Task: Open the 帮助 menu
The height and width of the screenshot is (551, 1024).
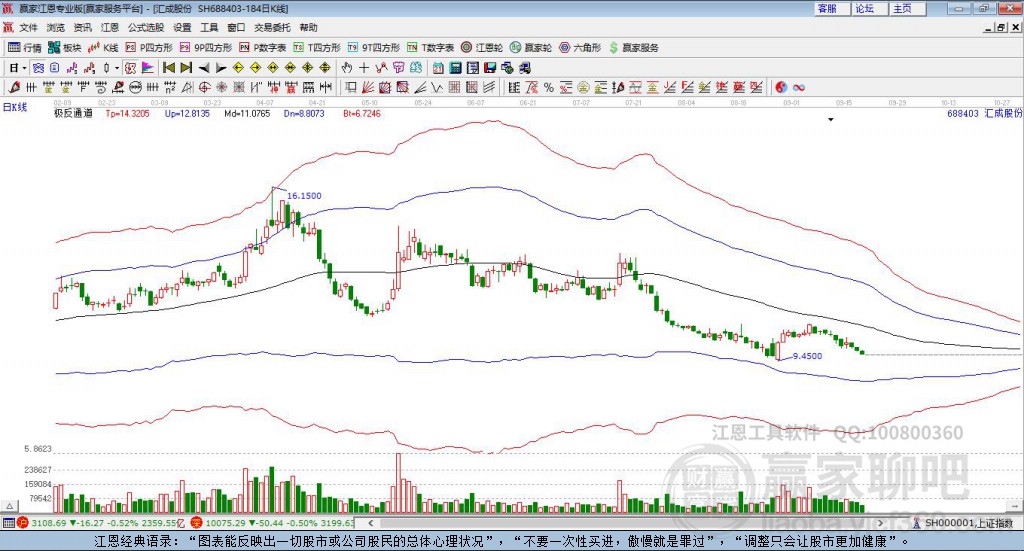Action: click(308, 27)
